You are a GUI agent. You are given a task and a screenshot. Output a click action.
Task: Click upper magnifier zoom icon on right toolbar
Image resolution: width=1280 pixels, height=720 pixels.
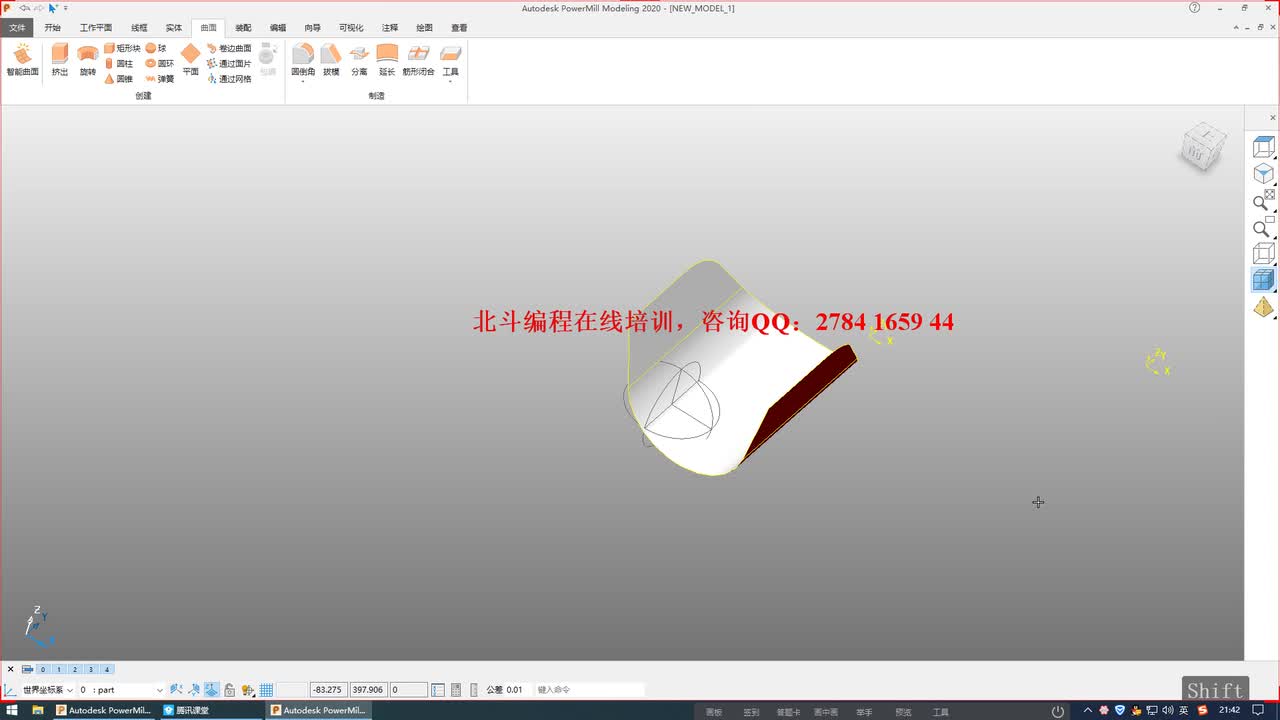tap(1264, 200)
